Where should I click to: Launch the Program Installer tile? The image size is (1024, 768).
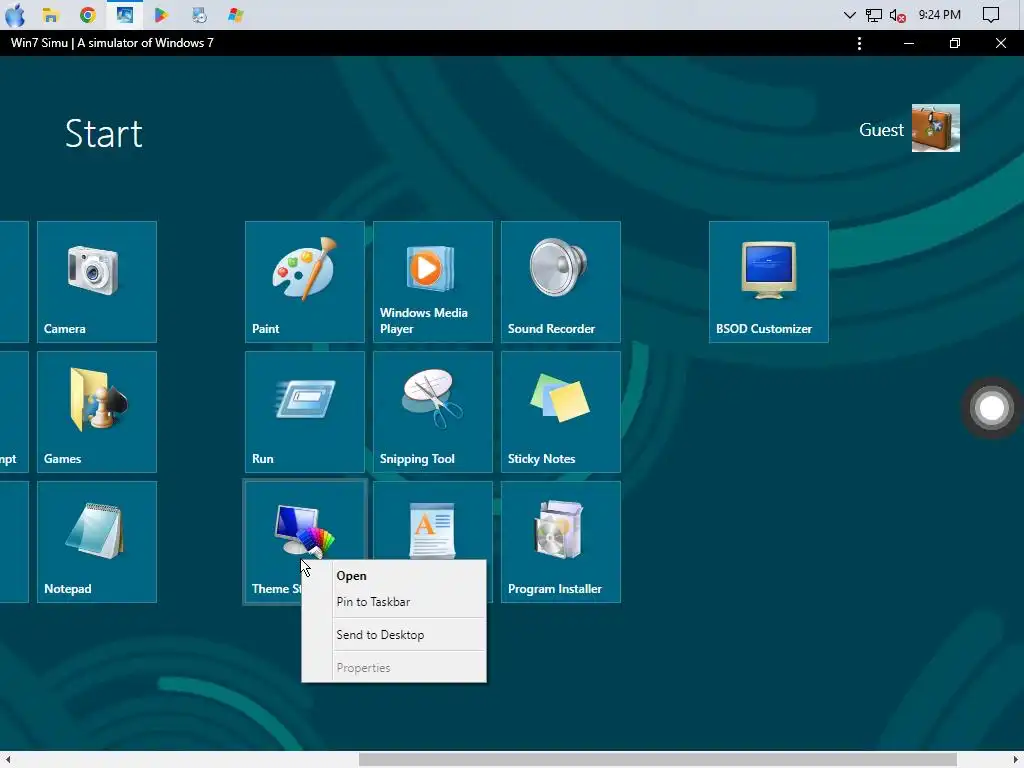point(560,541)
